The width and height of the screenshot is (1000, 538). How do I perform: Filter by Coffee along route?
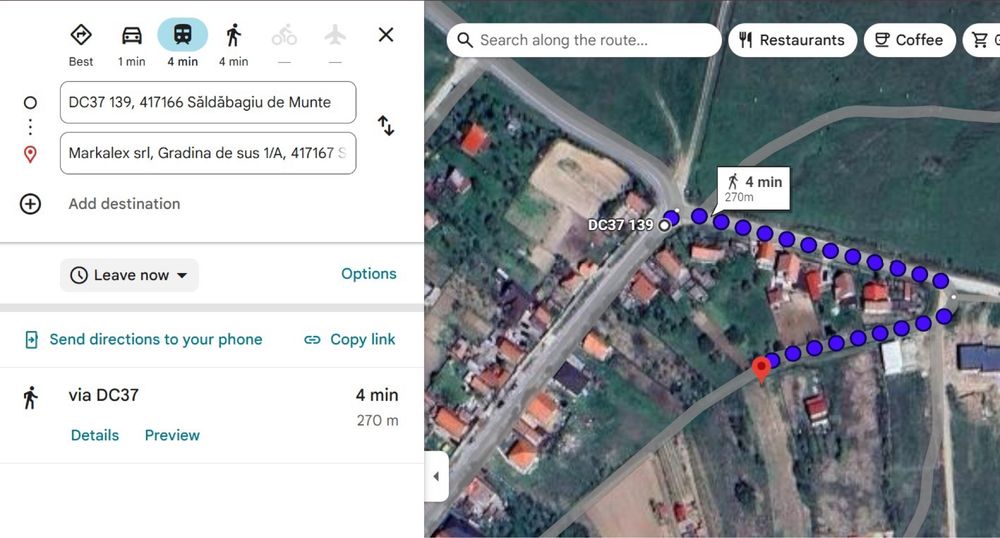[x=909, y=40]
